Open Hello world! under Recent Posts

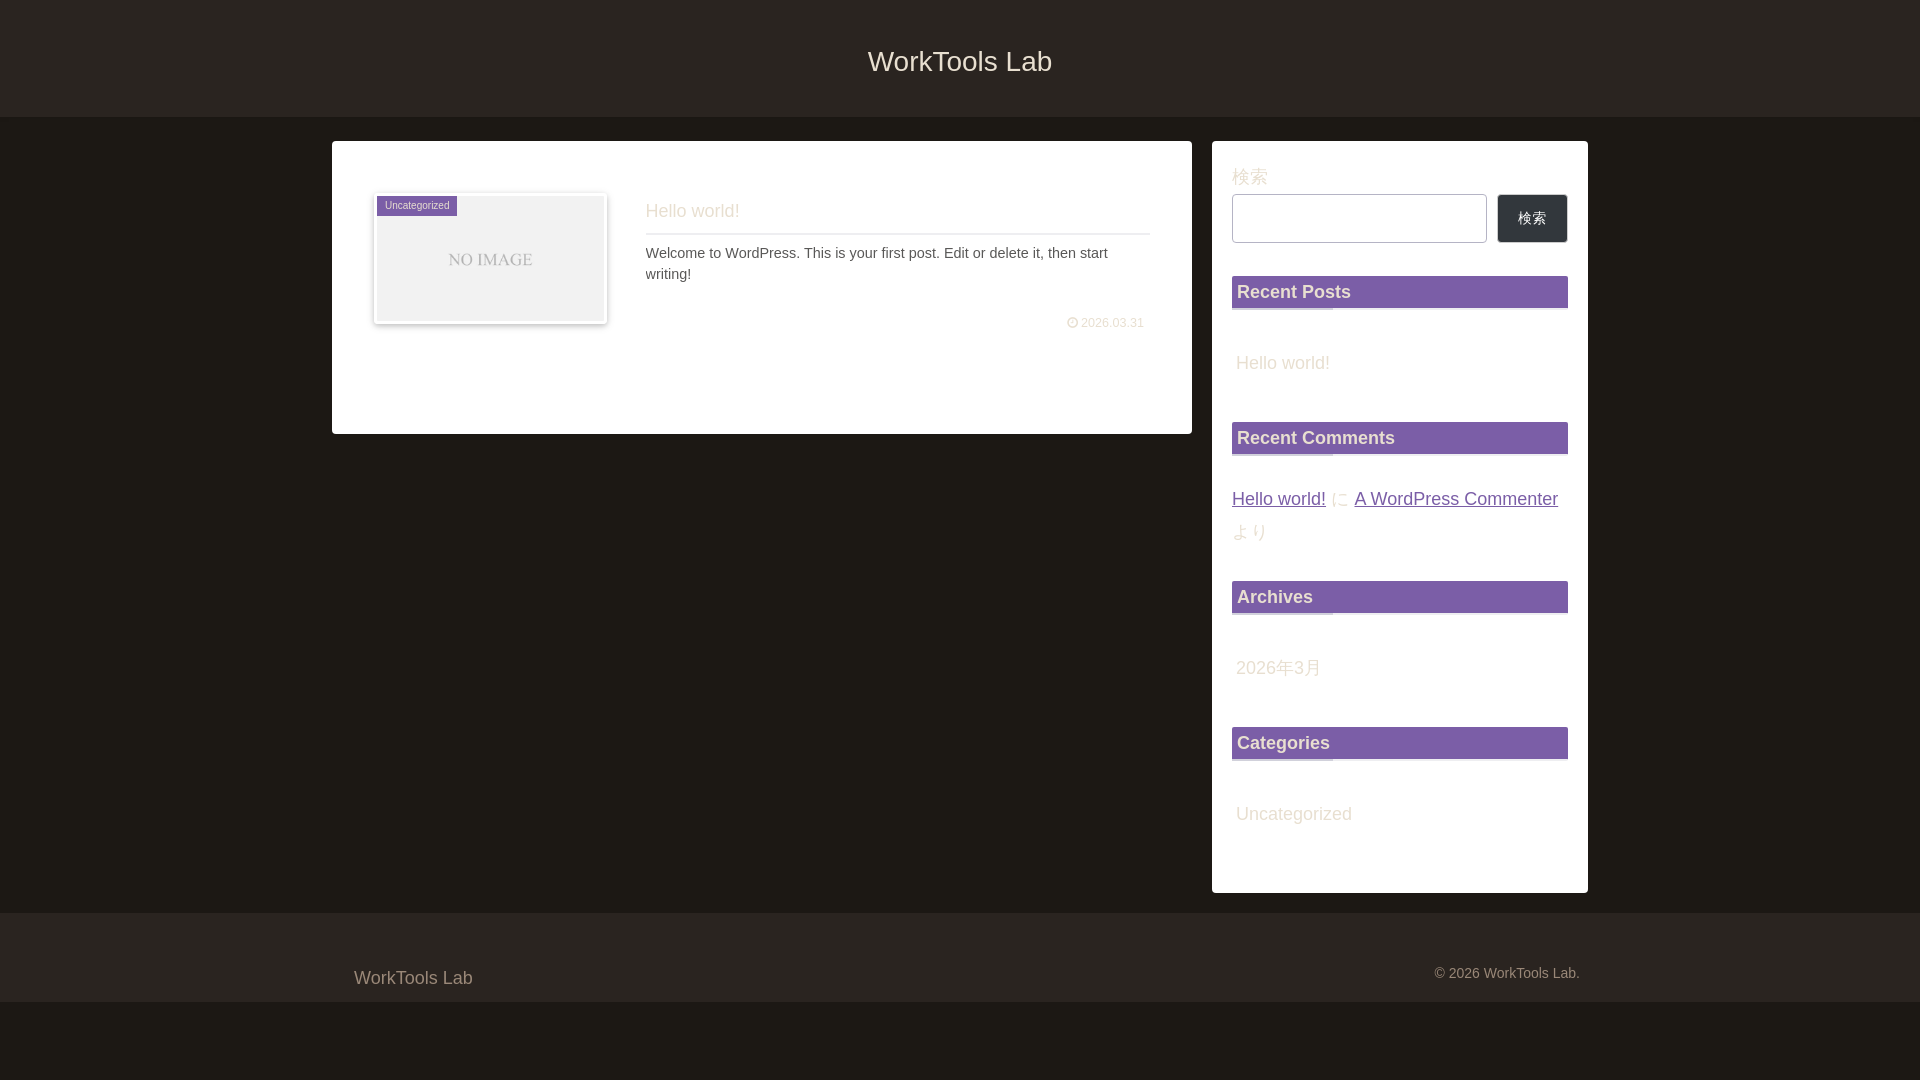pyautogui.click(x=1282, y=363)
